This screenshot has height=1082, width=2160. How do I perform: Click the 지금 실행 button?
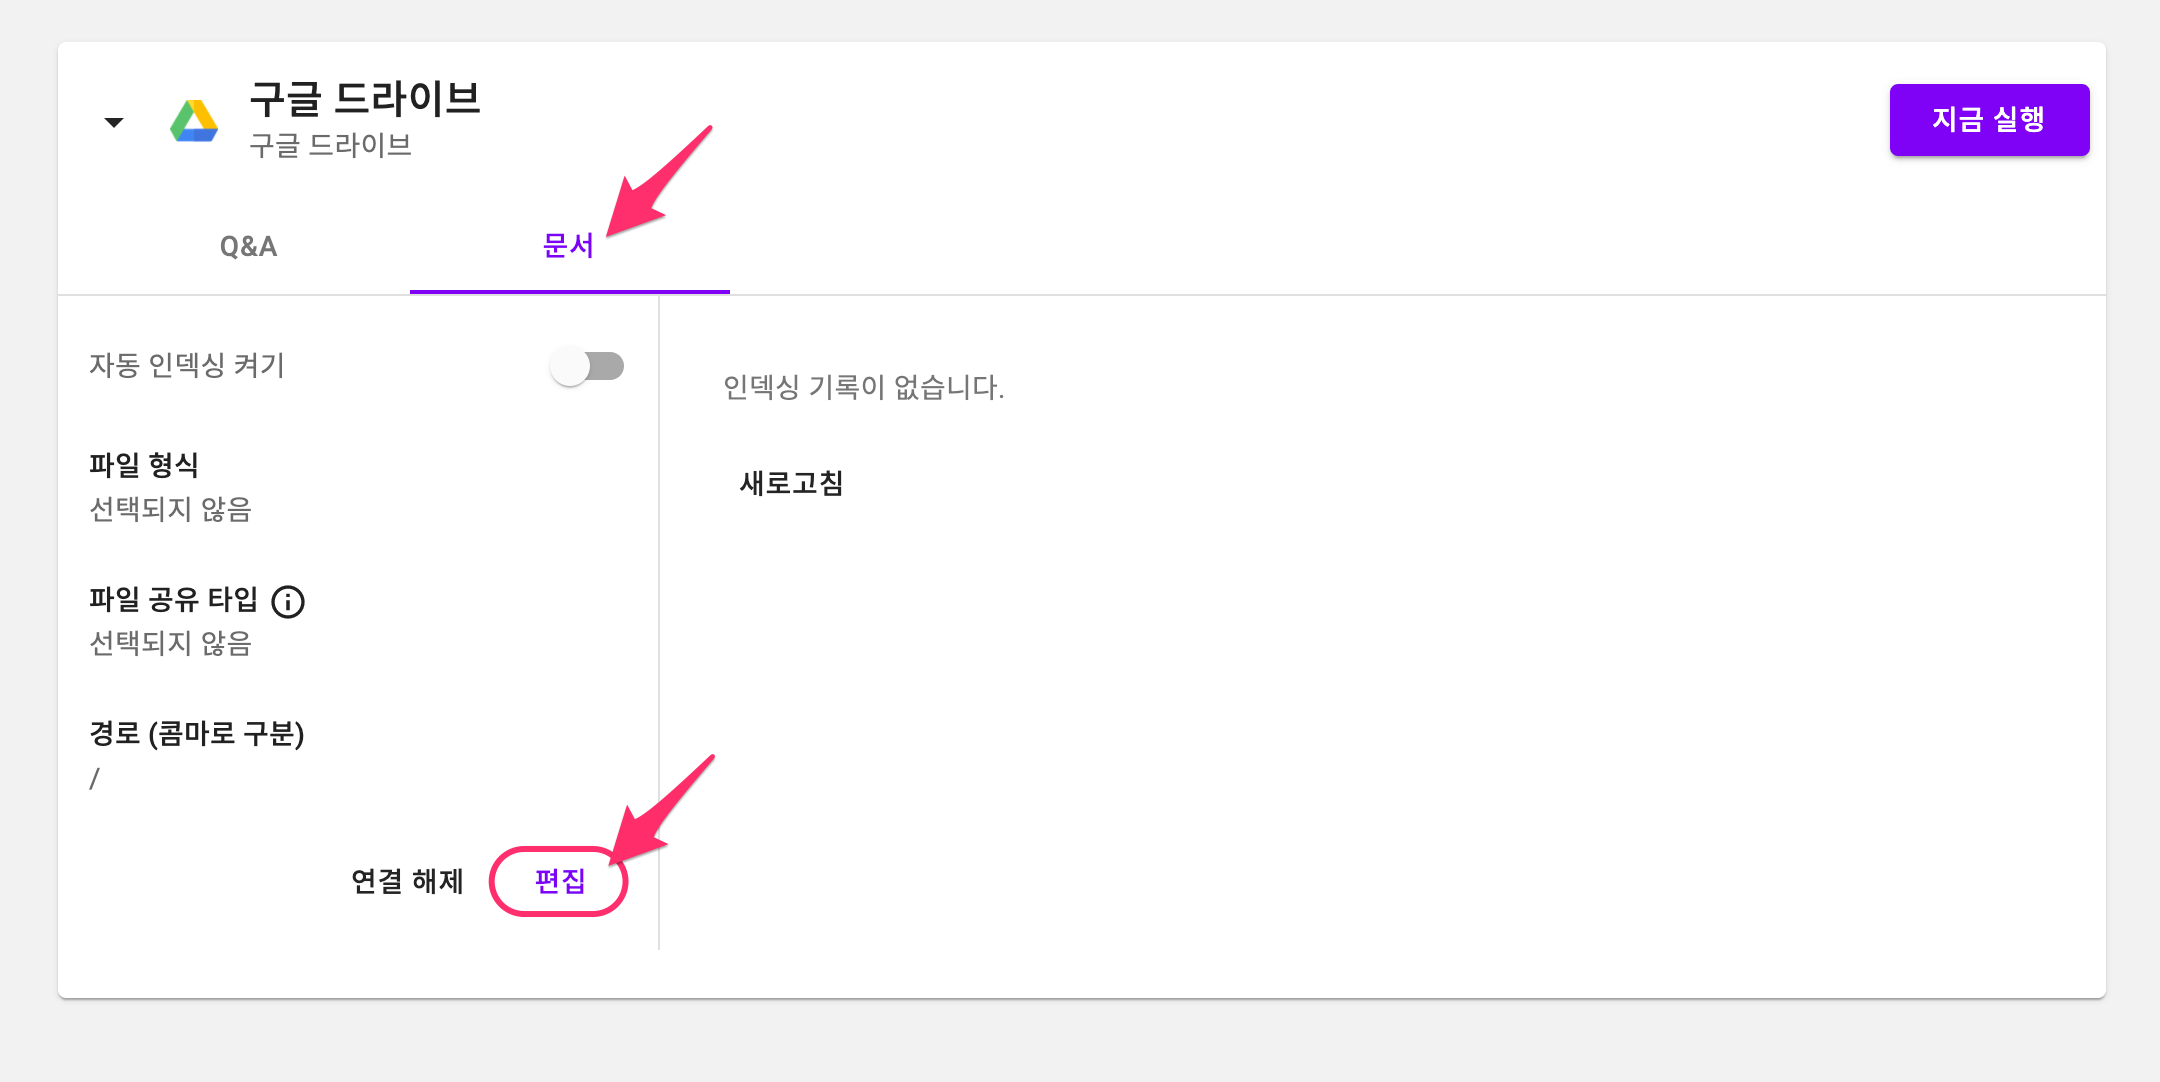coord(1989,120)
